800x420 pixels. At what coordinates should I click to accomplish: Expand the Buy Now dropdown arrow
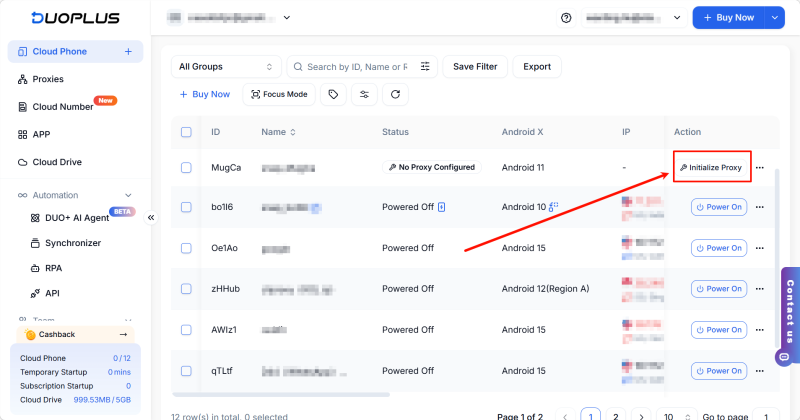coord(776,18)
